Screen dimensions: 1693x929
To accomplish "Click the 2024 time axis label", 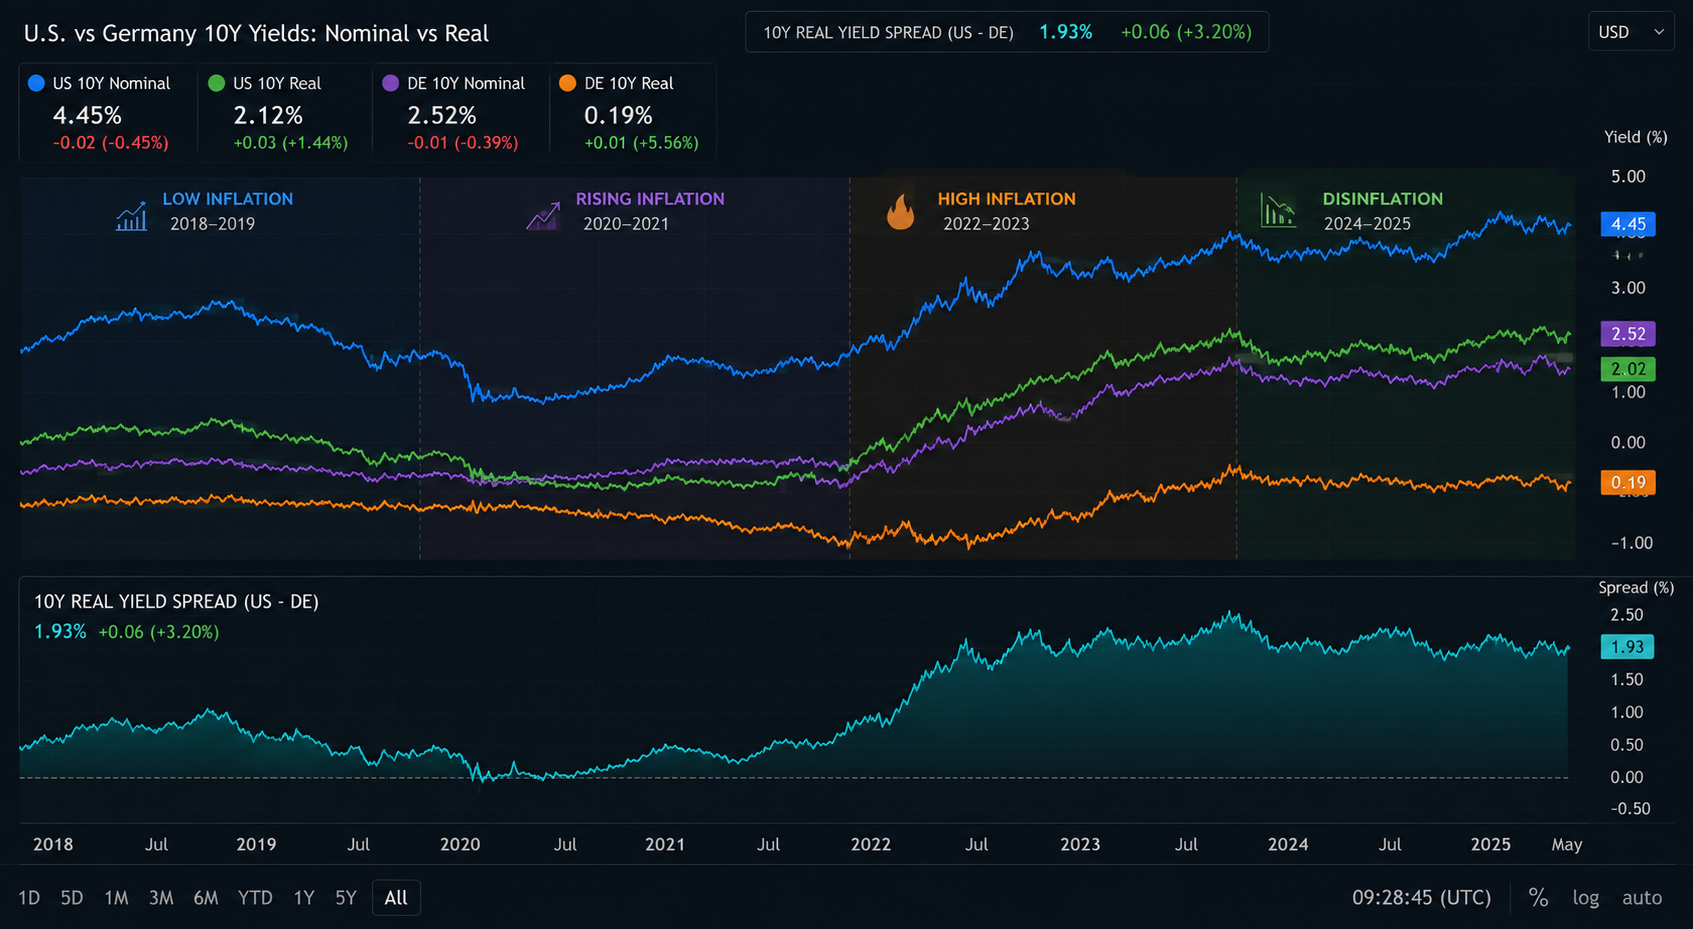I will 1288,845.
